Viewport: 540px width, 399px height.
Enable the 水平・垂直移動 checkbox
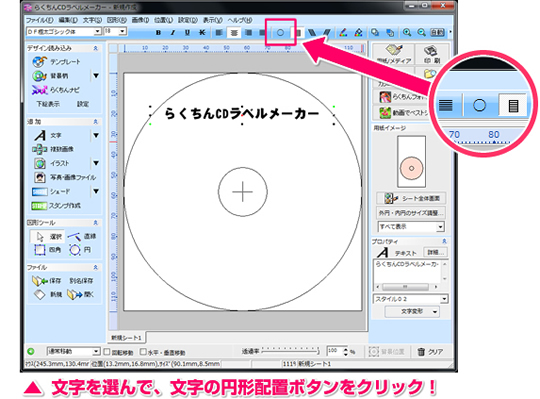coord(143,352)
